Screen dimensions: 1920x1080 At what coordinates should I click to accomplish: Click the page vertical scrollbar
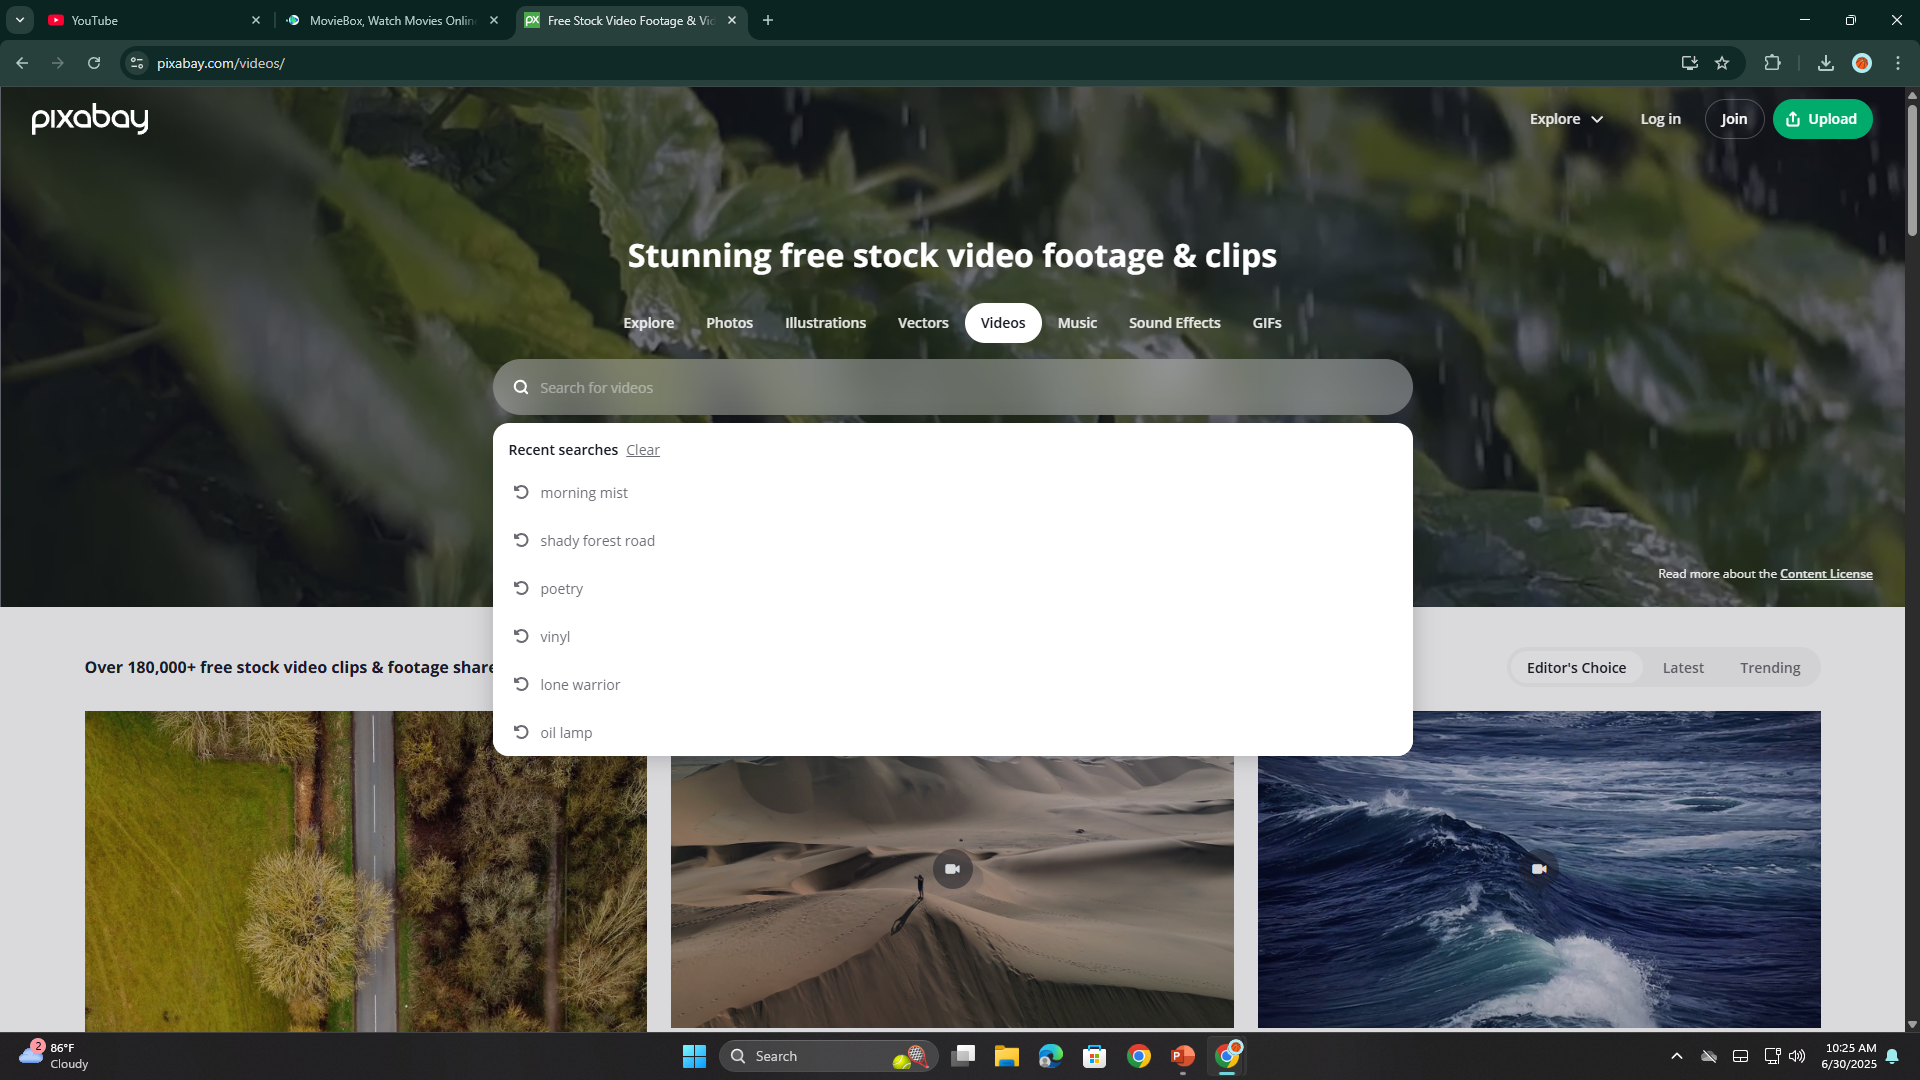(x=1912, y=170)
